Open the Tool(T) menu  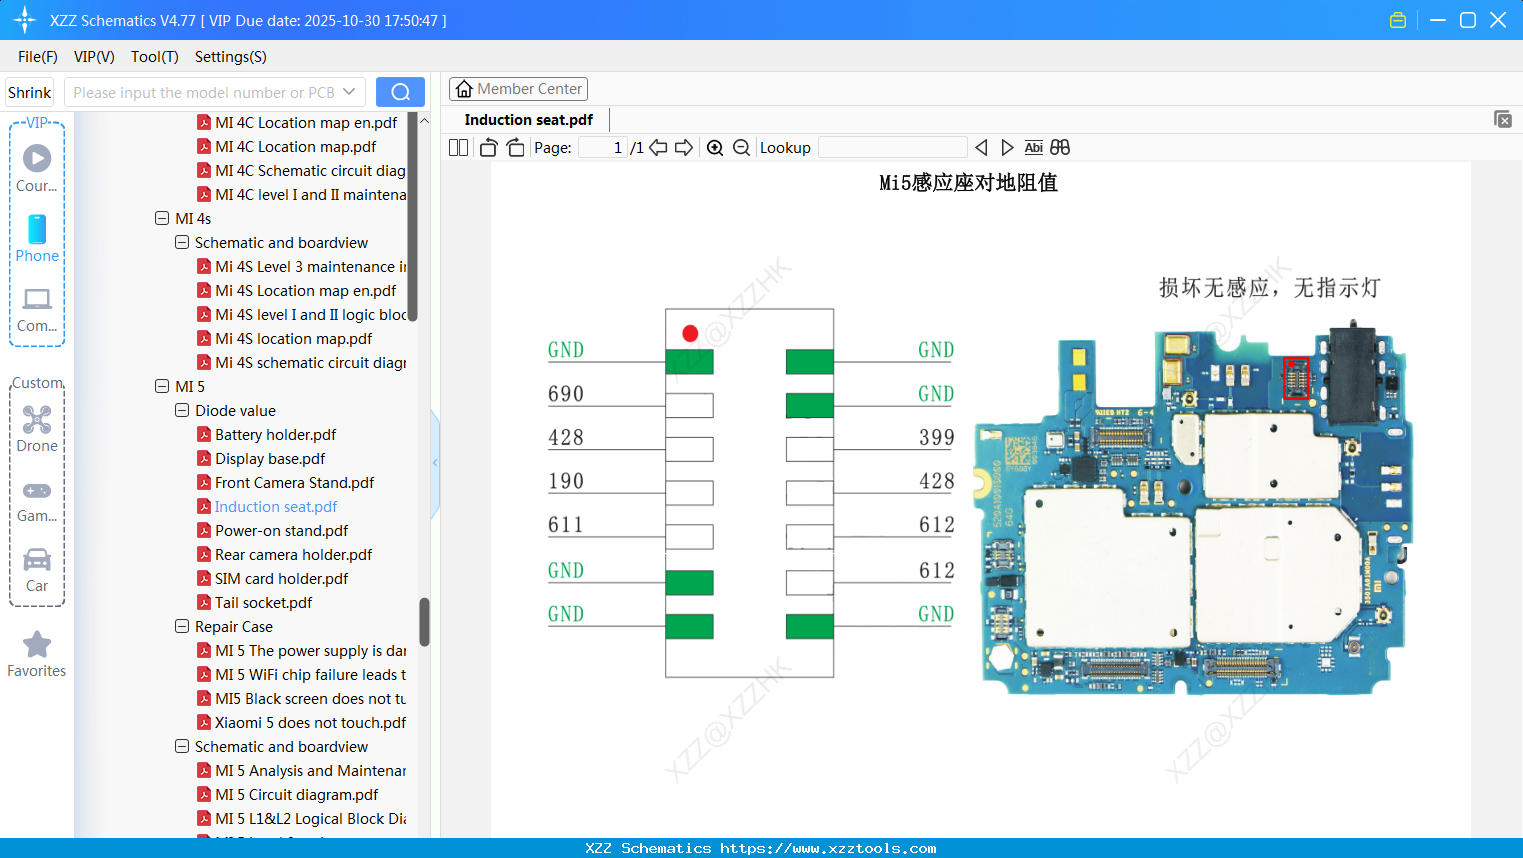point(154,57)
